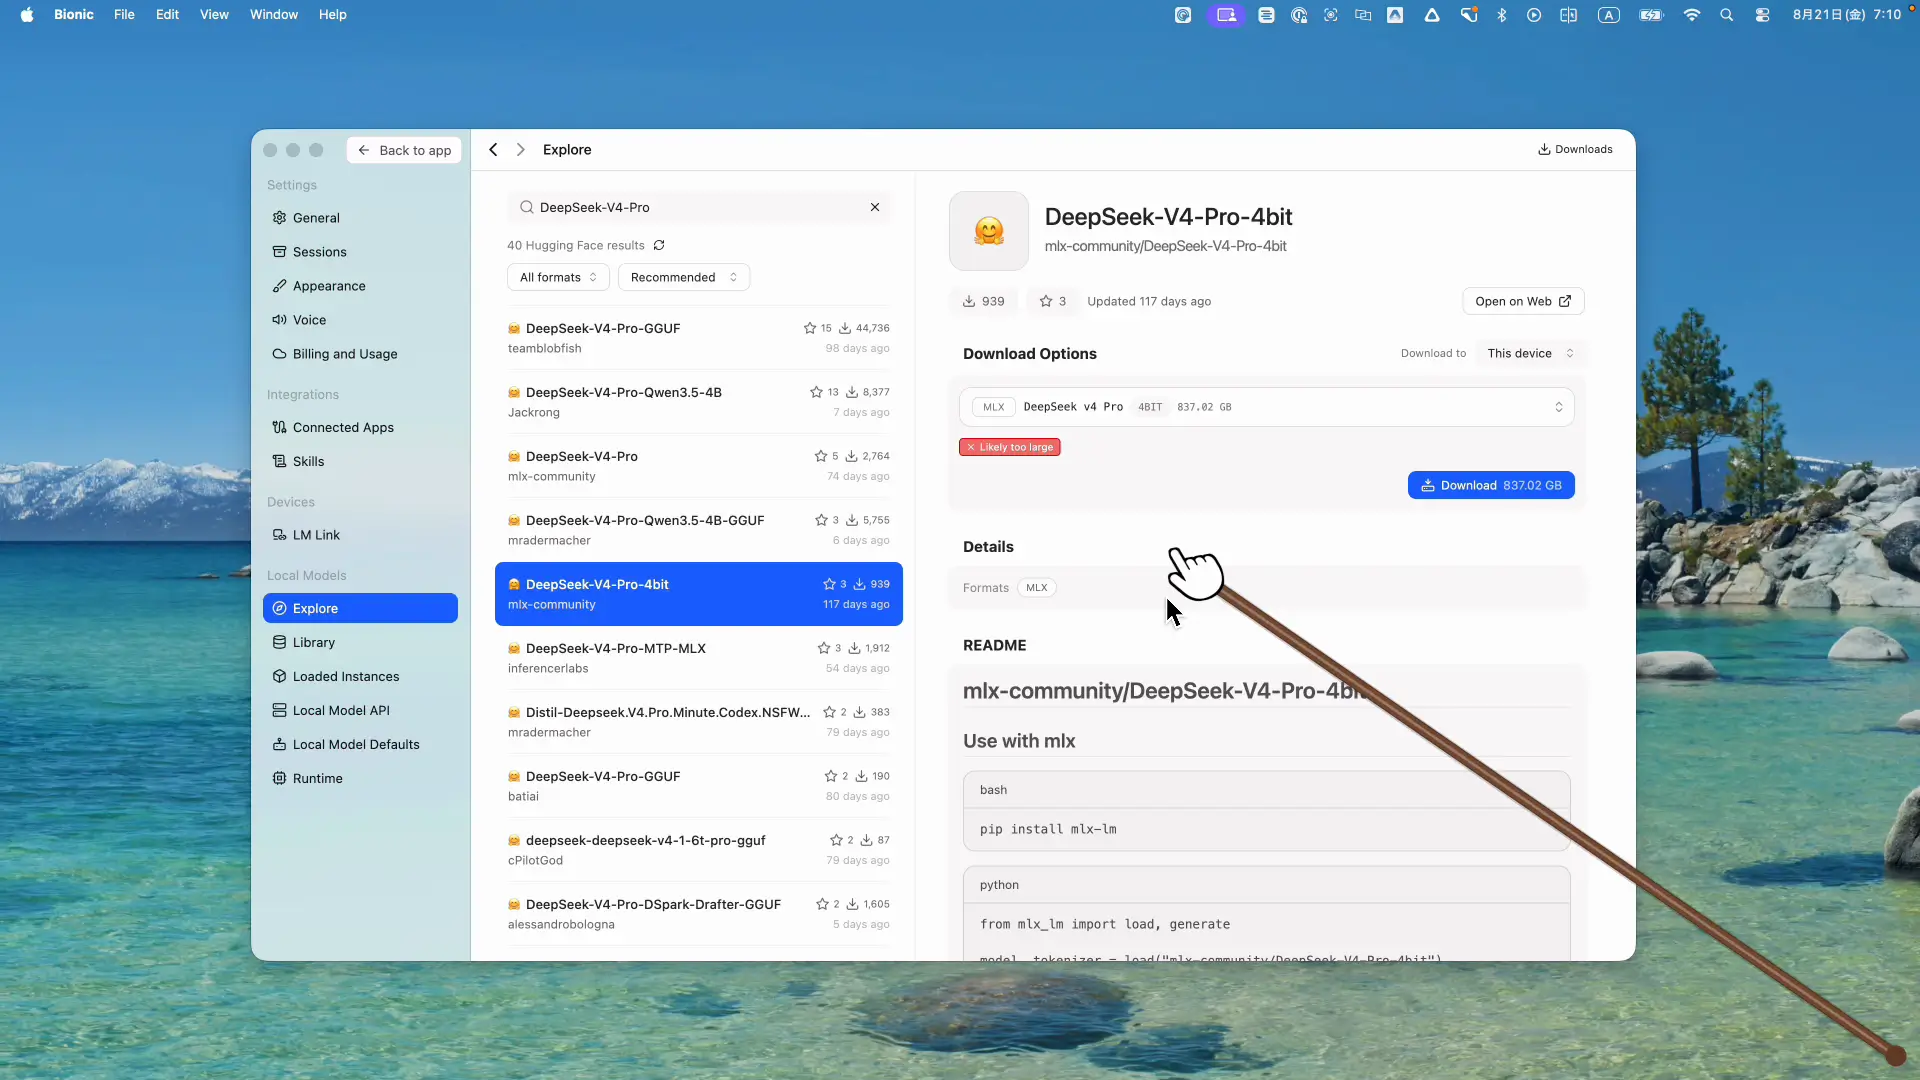Click the Voice speaker icon
The height and width of the screenshot is (1080, 1920).
click(279, 320)
